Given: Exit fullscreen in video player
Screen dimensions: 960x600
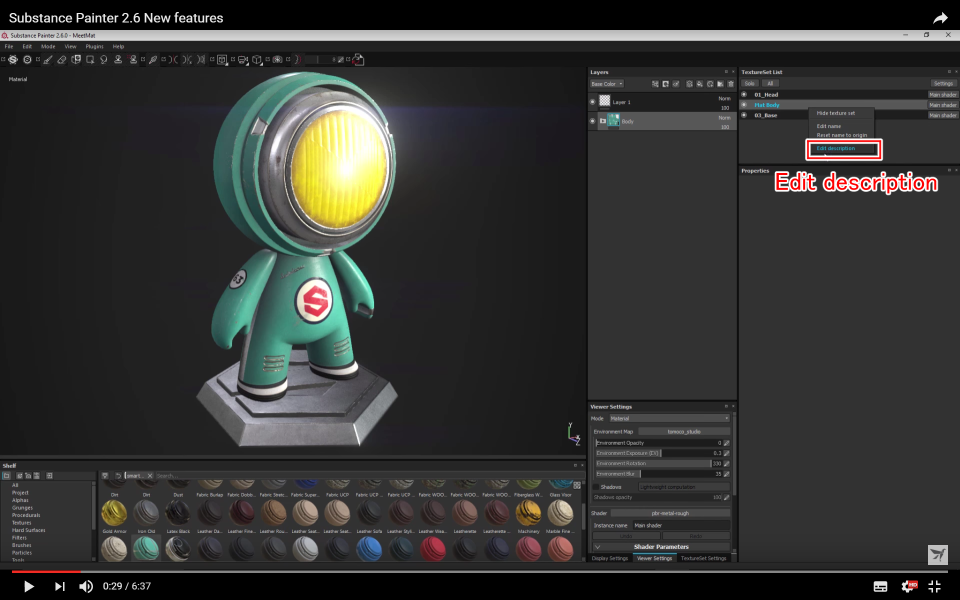Looking at the screenshot, I should point(935,587).
